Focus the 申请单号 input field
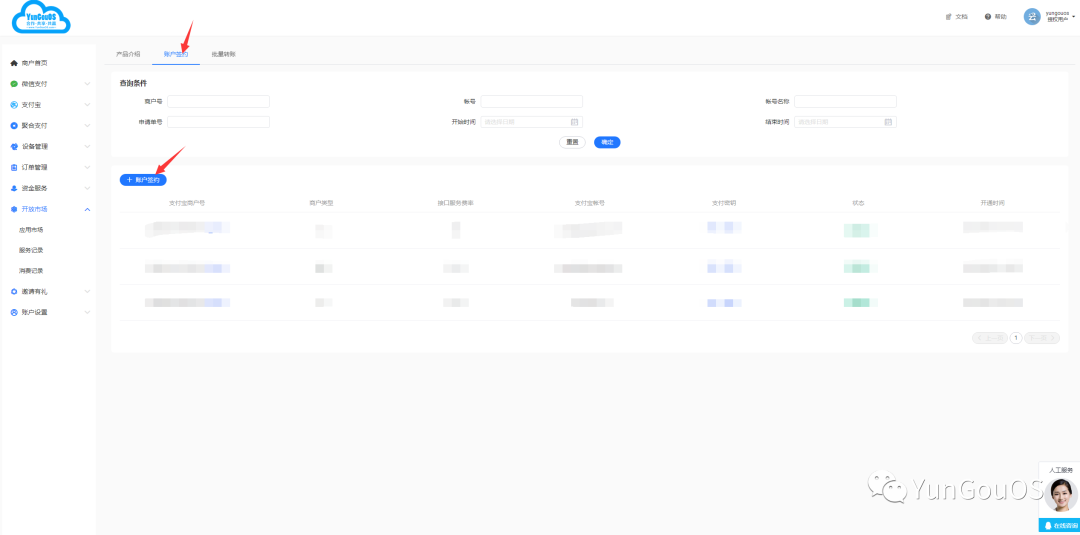Image resolution: width=1080 pixels, height=535 pixels. [x=218, y=122]
